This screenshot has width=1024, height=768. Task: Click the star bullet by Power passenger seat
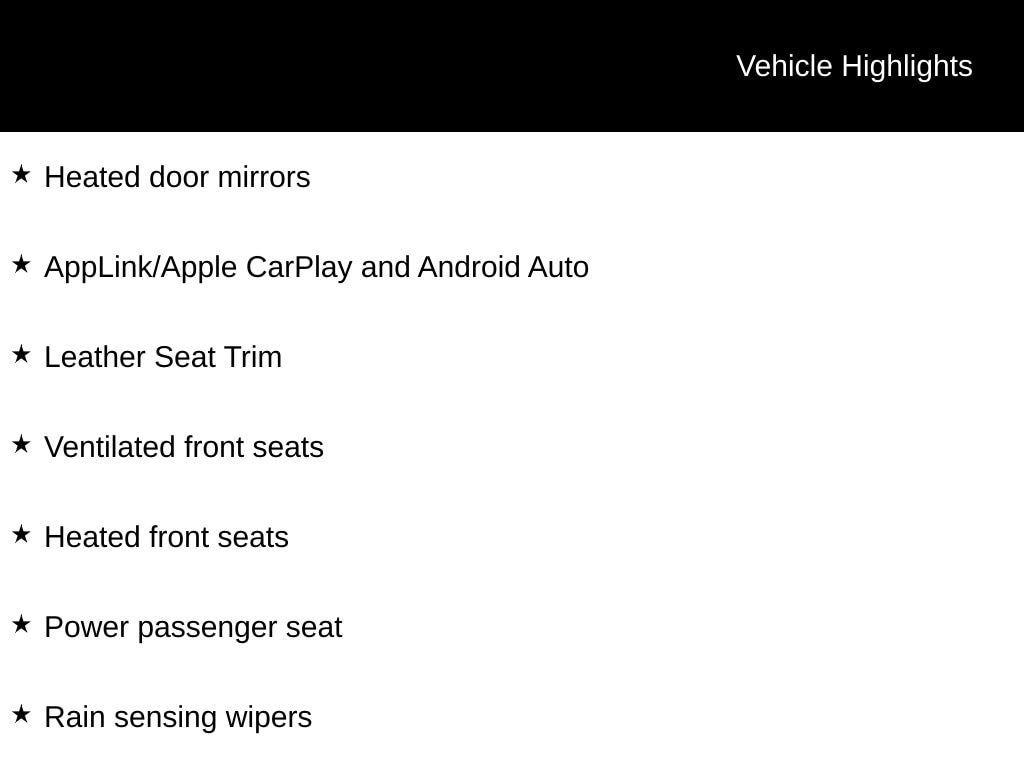coord(21,625)
